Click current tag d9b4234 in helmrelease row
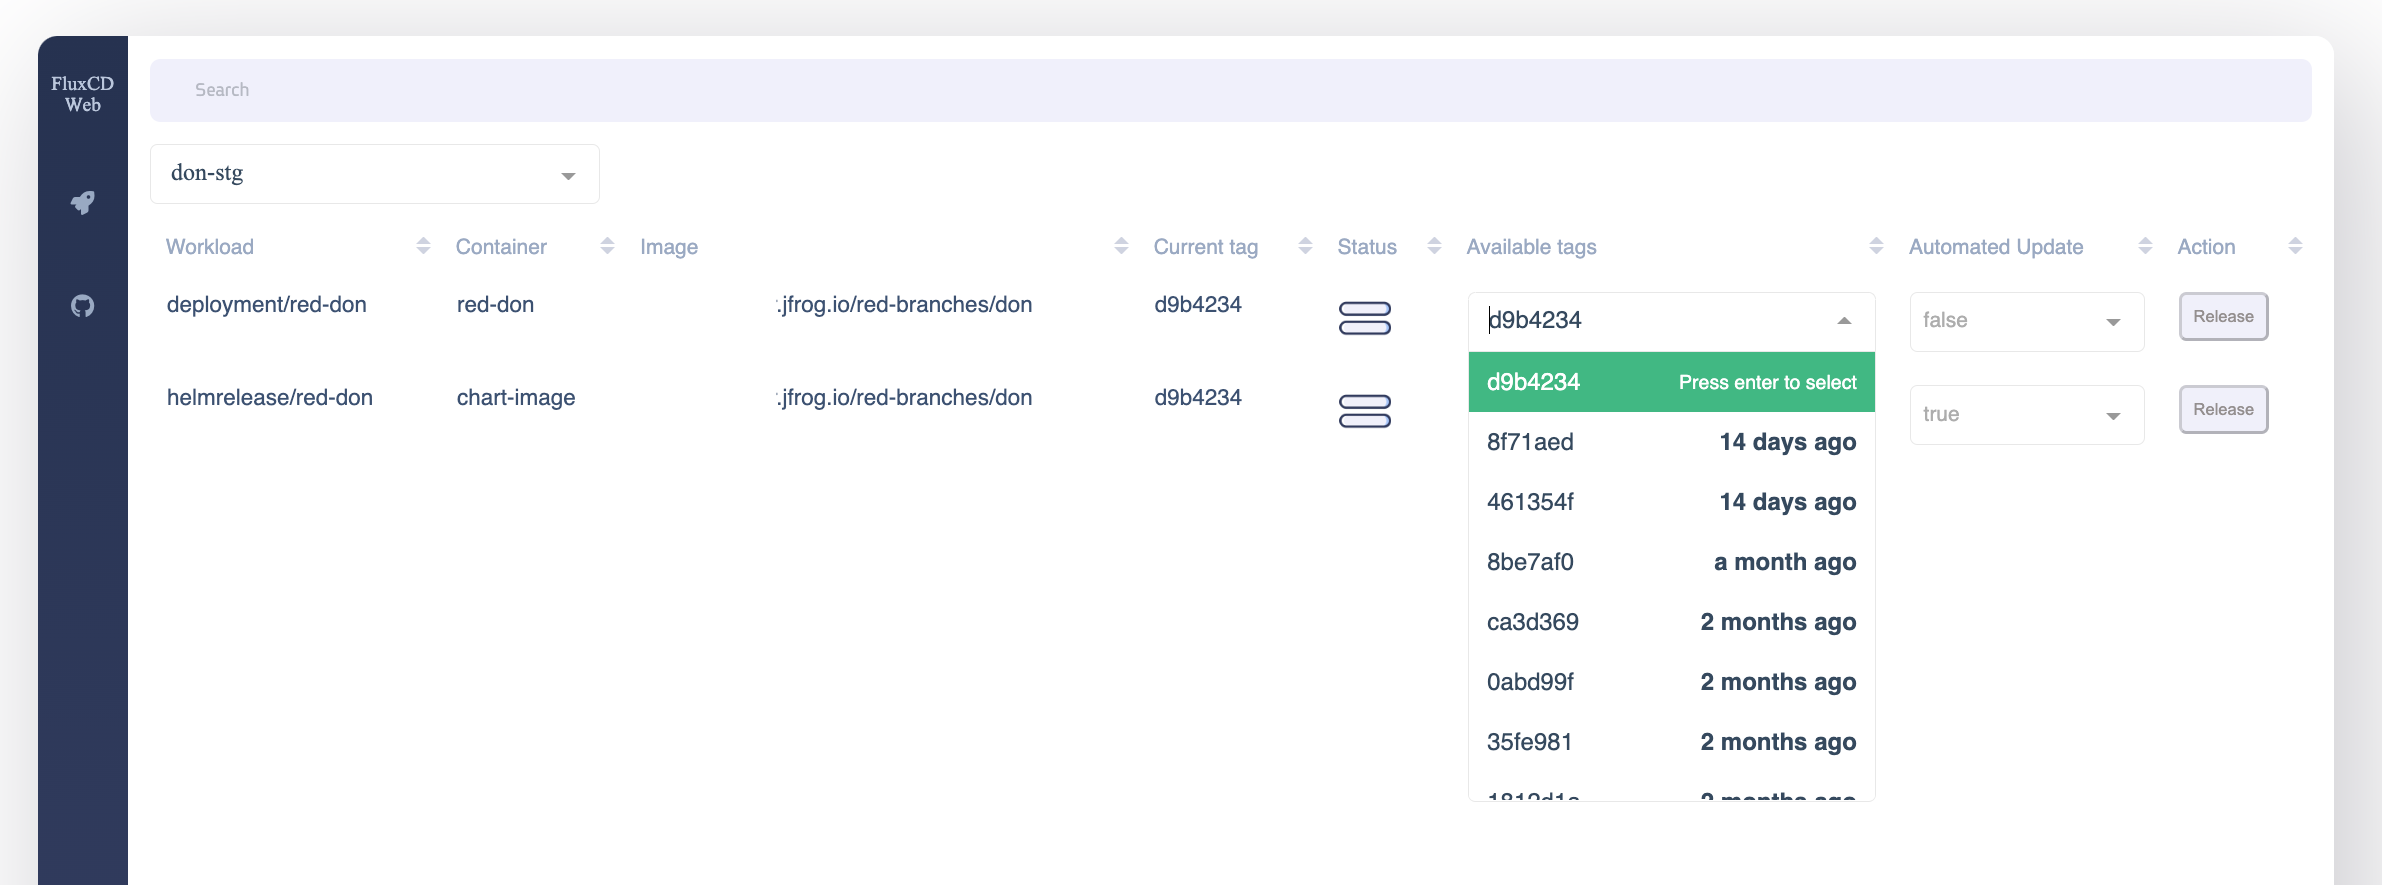The width and height of the screenshot is (2382, 885). [1198, 398]
